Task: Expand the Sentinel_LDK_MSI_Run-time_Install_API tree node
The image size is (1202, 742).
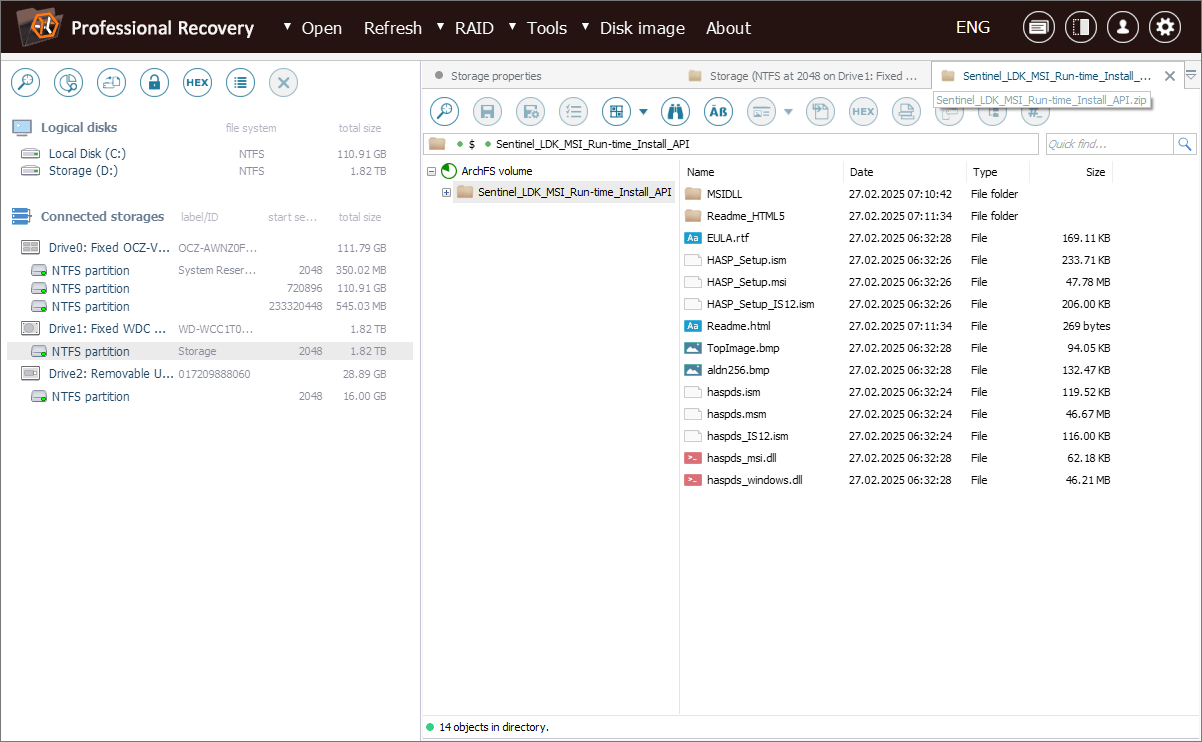Action: coord(446,192)
